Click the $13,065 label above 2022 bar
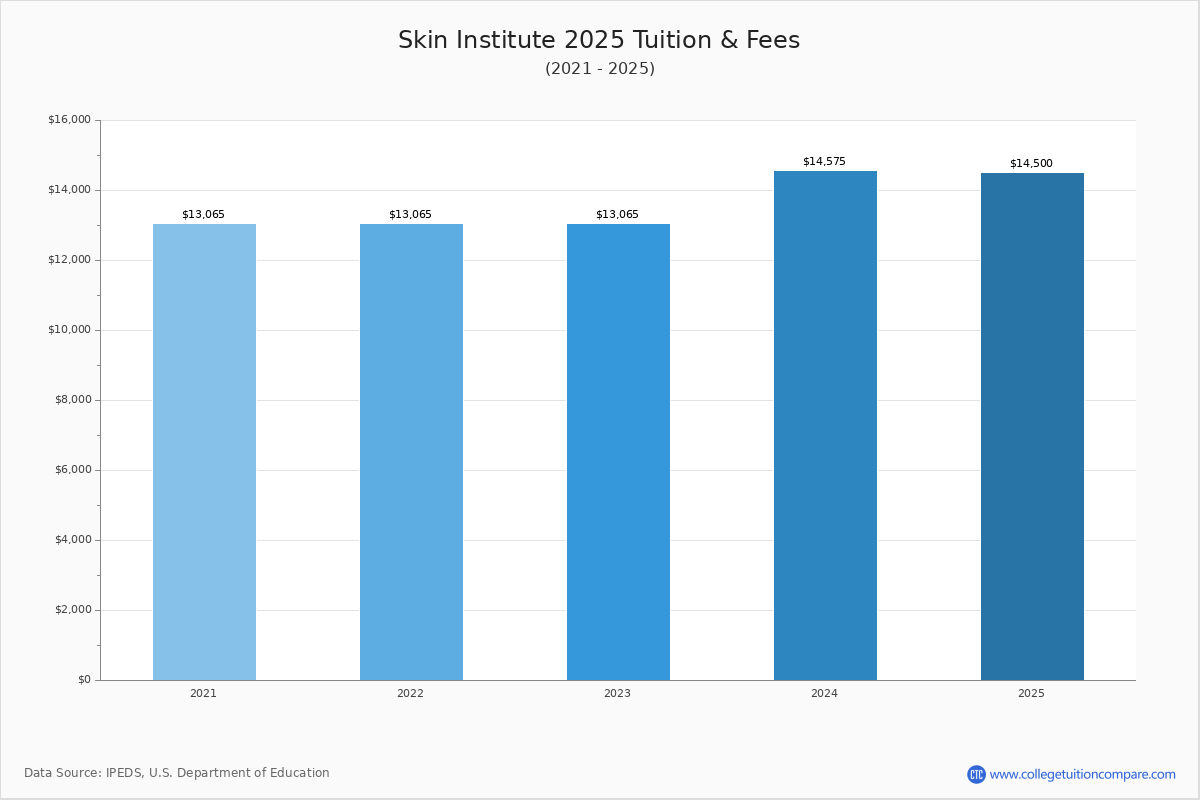The width and height of the screenshot is (1200, 800). tap(410, 214)
